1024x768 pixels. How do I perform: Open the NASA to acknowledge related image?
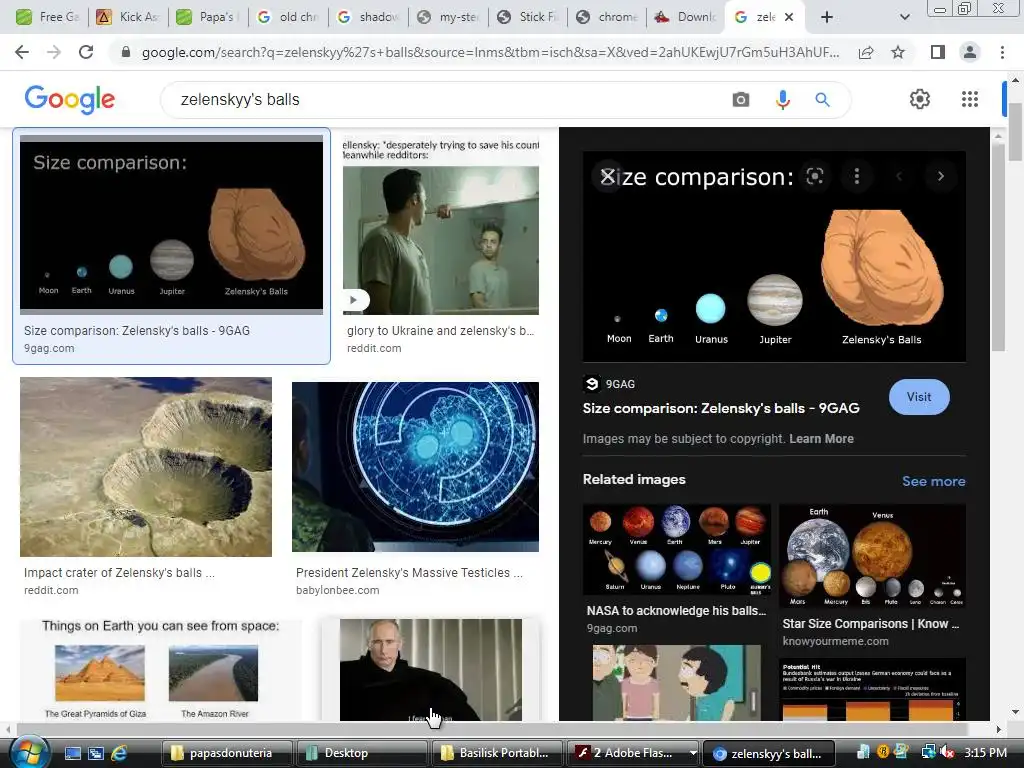pos(677,550)
